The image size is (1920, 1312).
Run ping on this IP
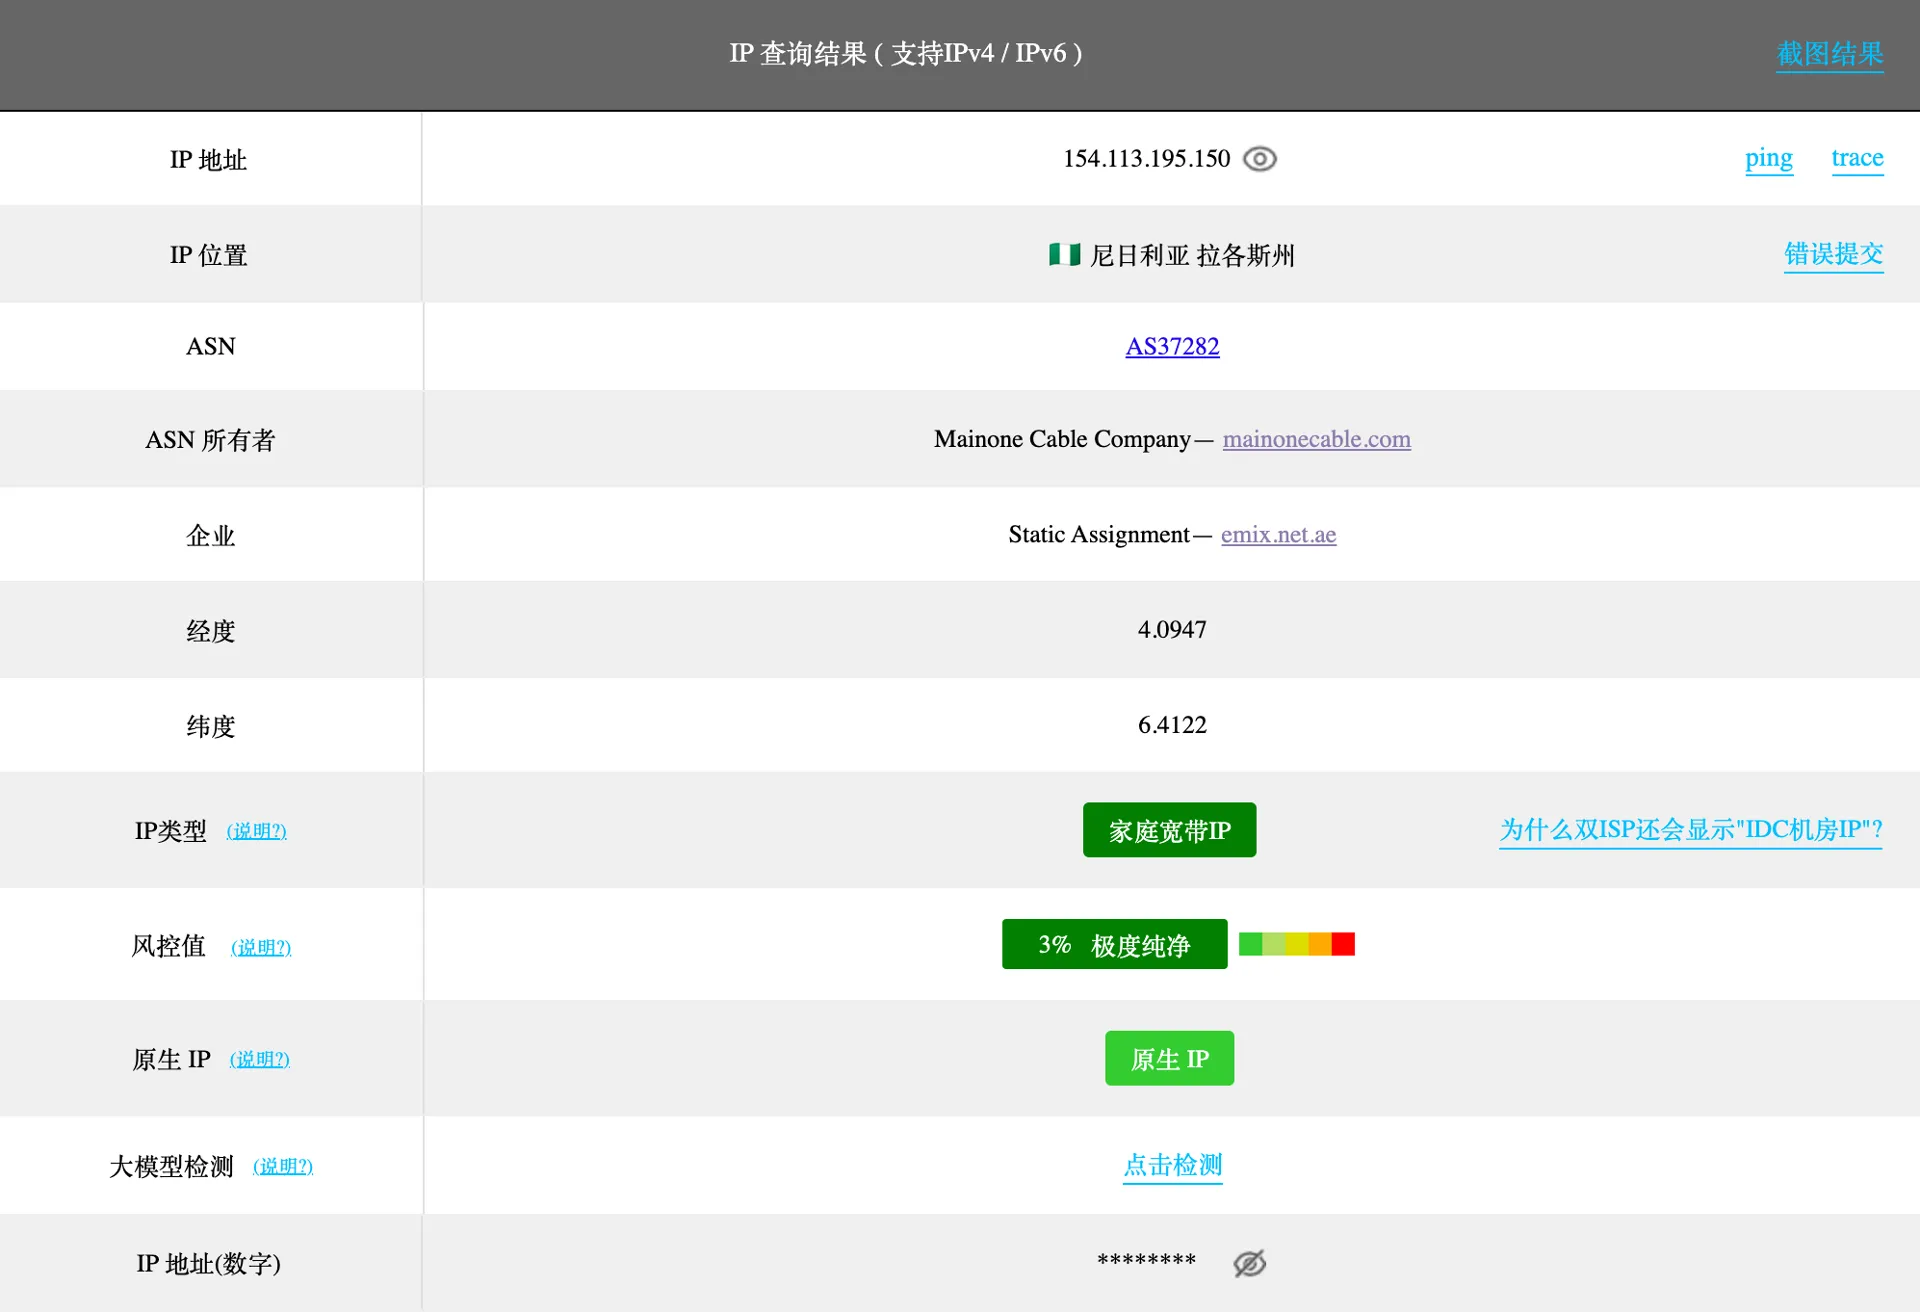1768,158
